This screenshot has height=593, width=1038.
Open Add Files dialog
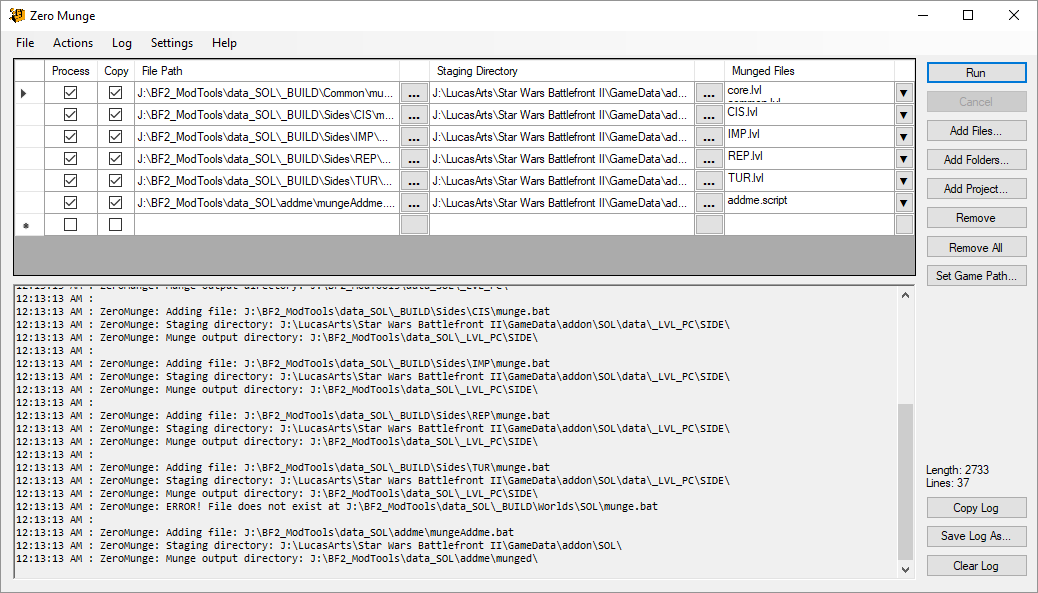[x=976, y=131]
